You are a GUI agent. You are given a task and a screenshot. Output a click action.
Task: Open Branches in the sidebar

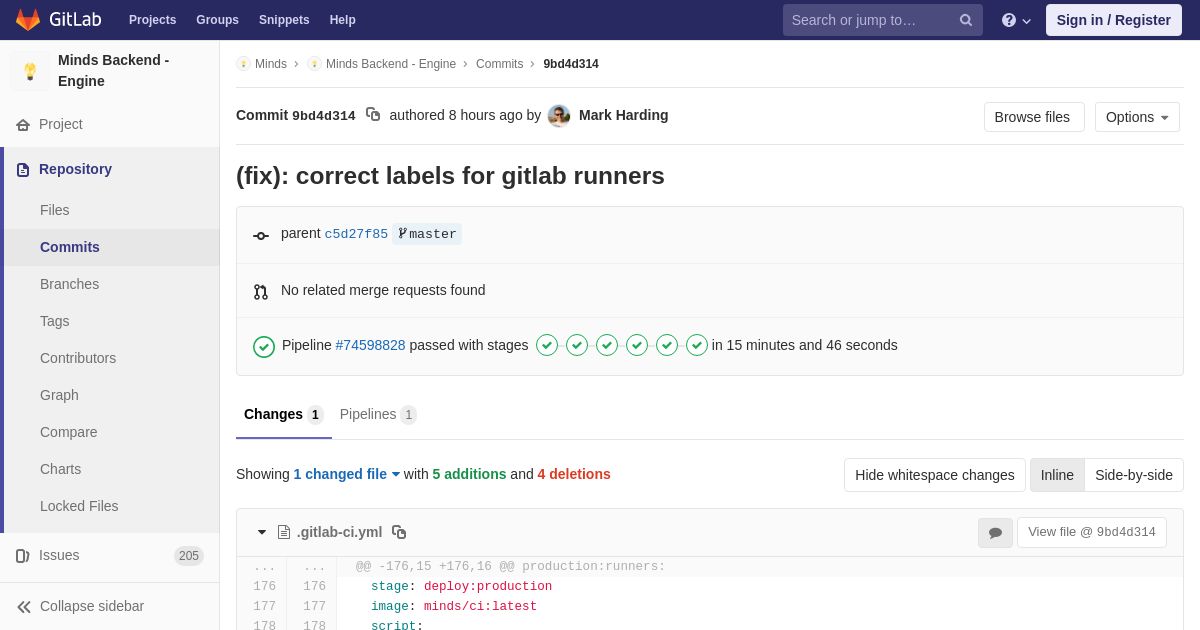point(69,284)
